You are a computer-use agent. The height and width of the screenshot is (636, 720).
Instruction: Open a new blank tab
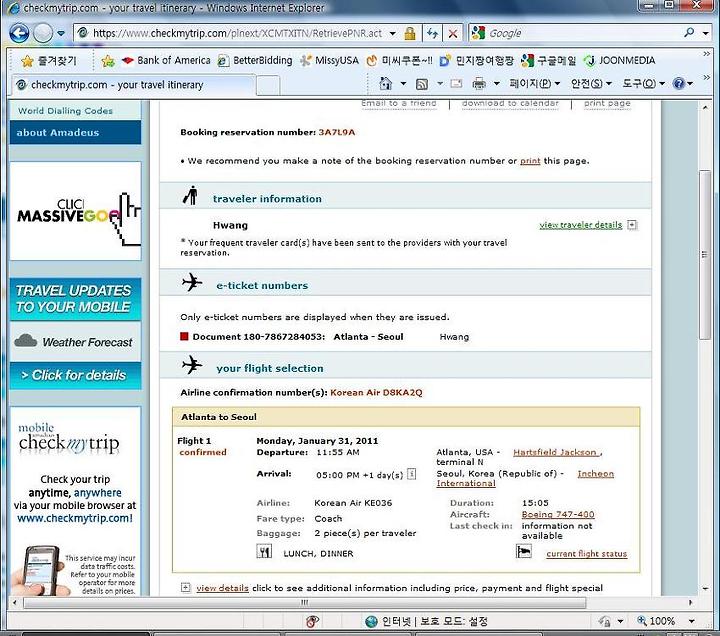point(268,85)
